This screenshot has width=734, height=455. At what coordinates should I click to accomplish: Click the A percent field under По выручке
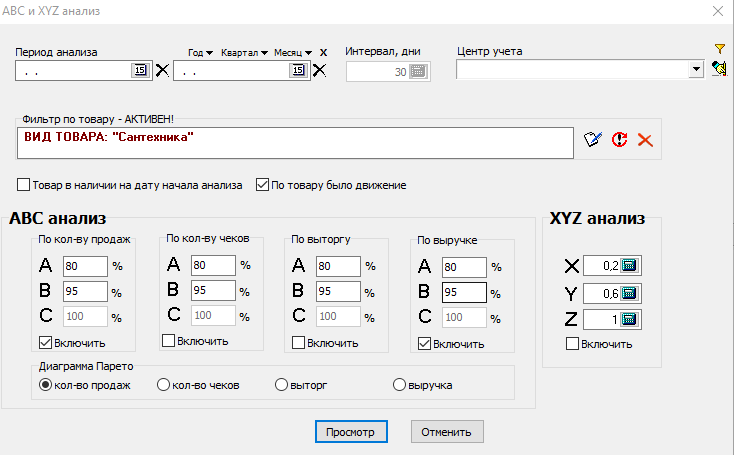coord(465,266)
